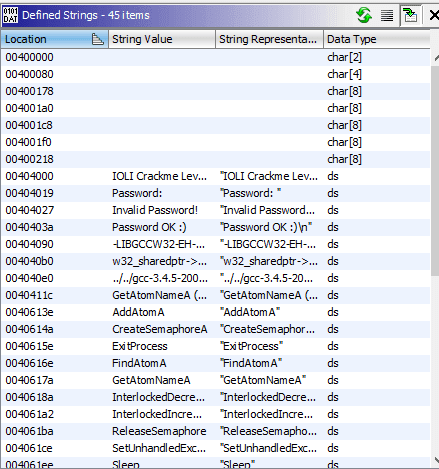
Task: Select location 004001f0 row
Action: pyautogui.click(x=215, y=142)
